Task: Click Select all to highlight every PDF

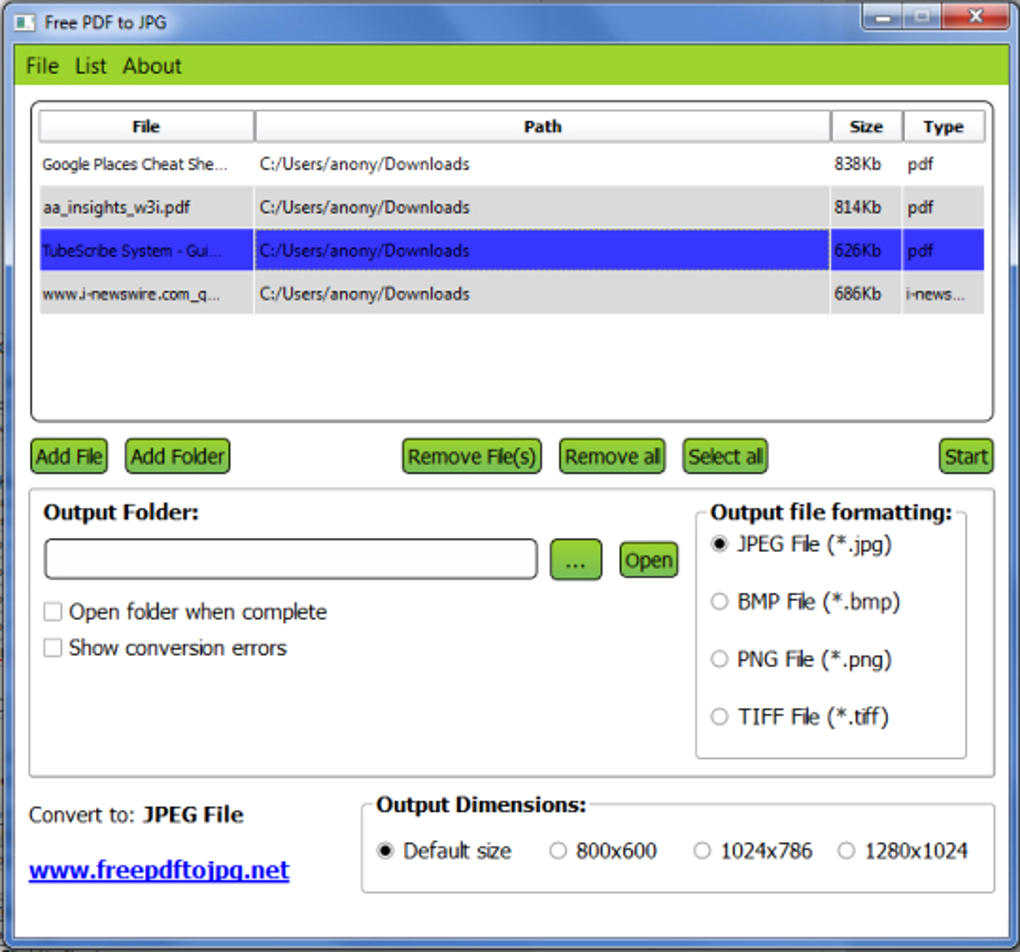Action: point(724,456)
